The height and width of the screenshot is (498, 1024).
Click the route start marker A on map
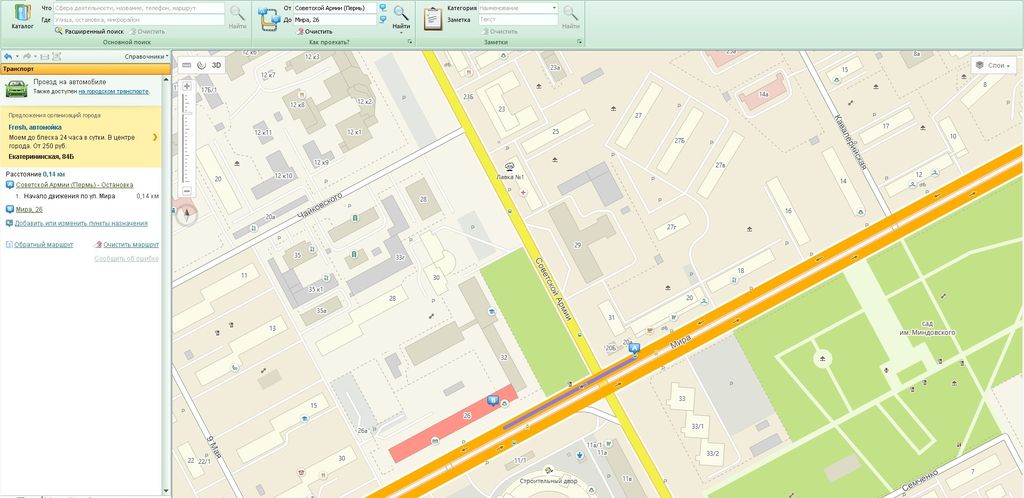[634, 348]
